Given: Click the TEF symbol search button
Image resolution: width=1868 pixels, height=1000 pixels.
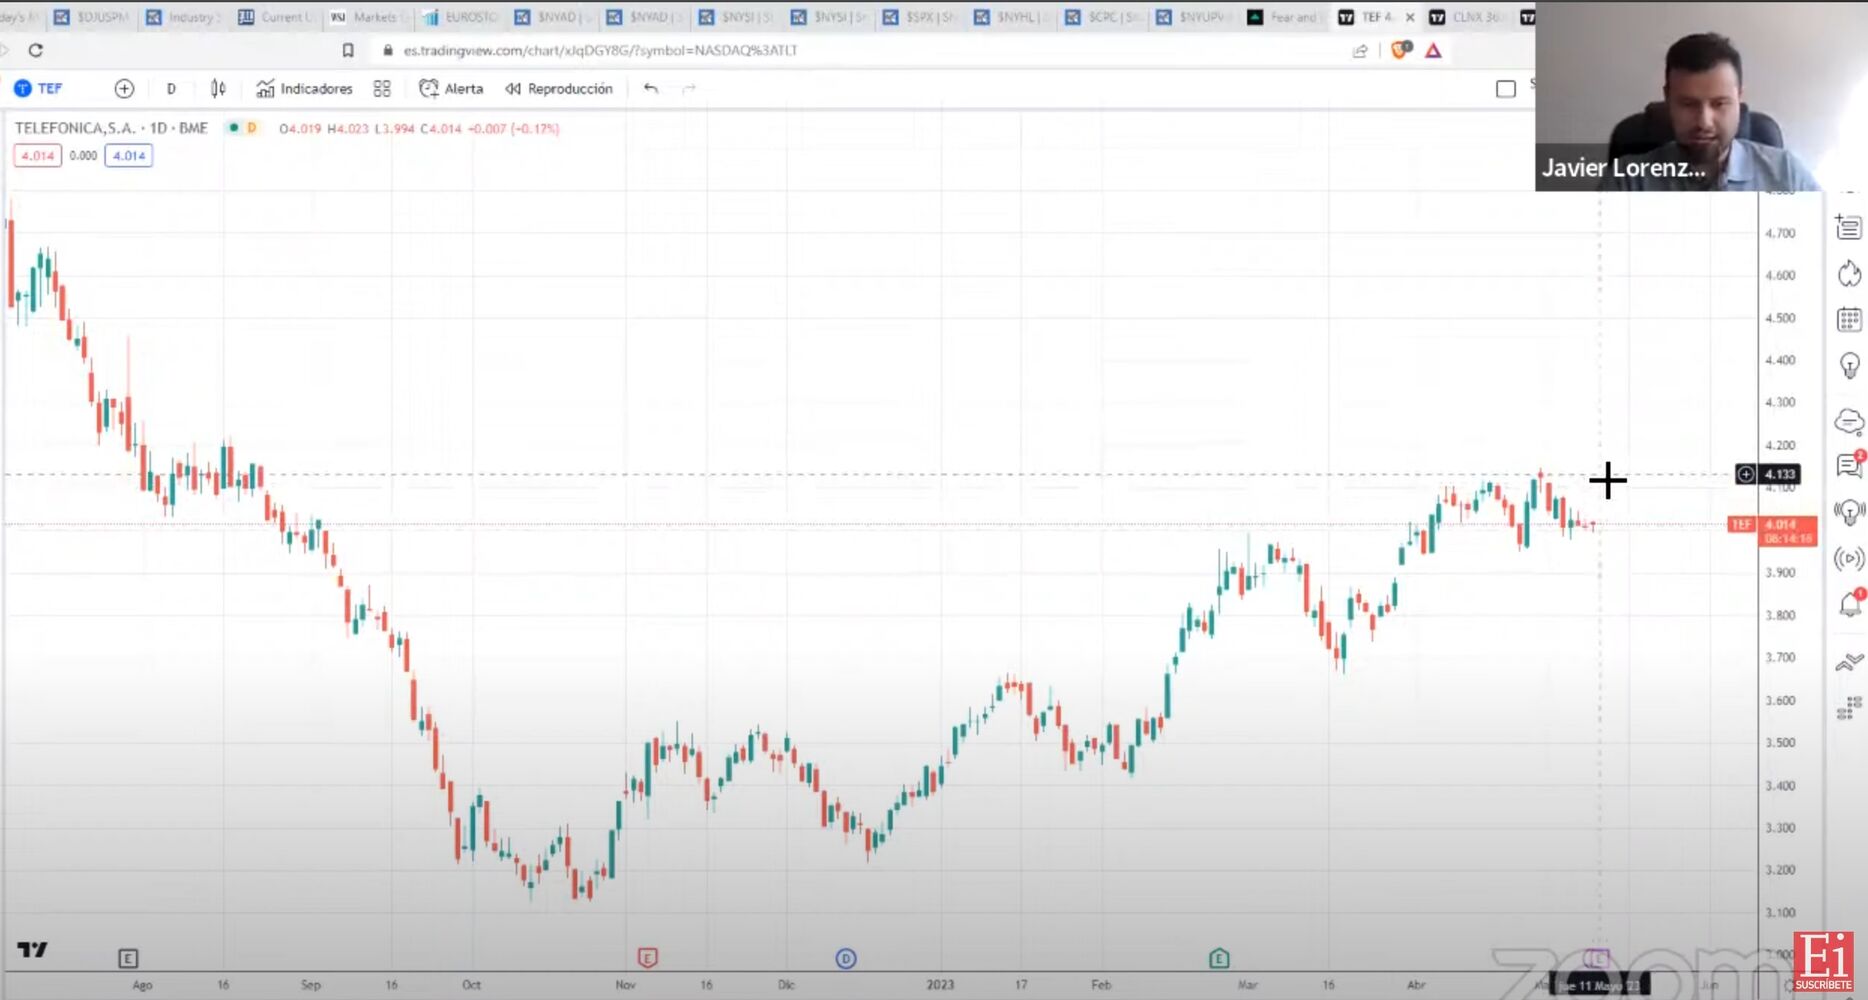Looking at the screenshot, I should [x=40, y=89].
